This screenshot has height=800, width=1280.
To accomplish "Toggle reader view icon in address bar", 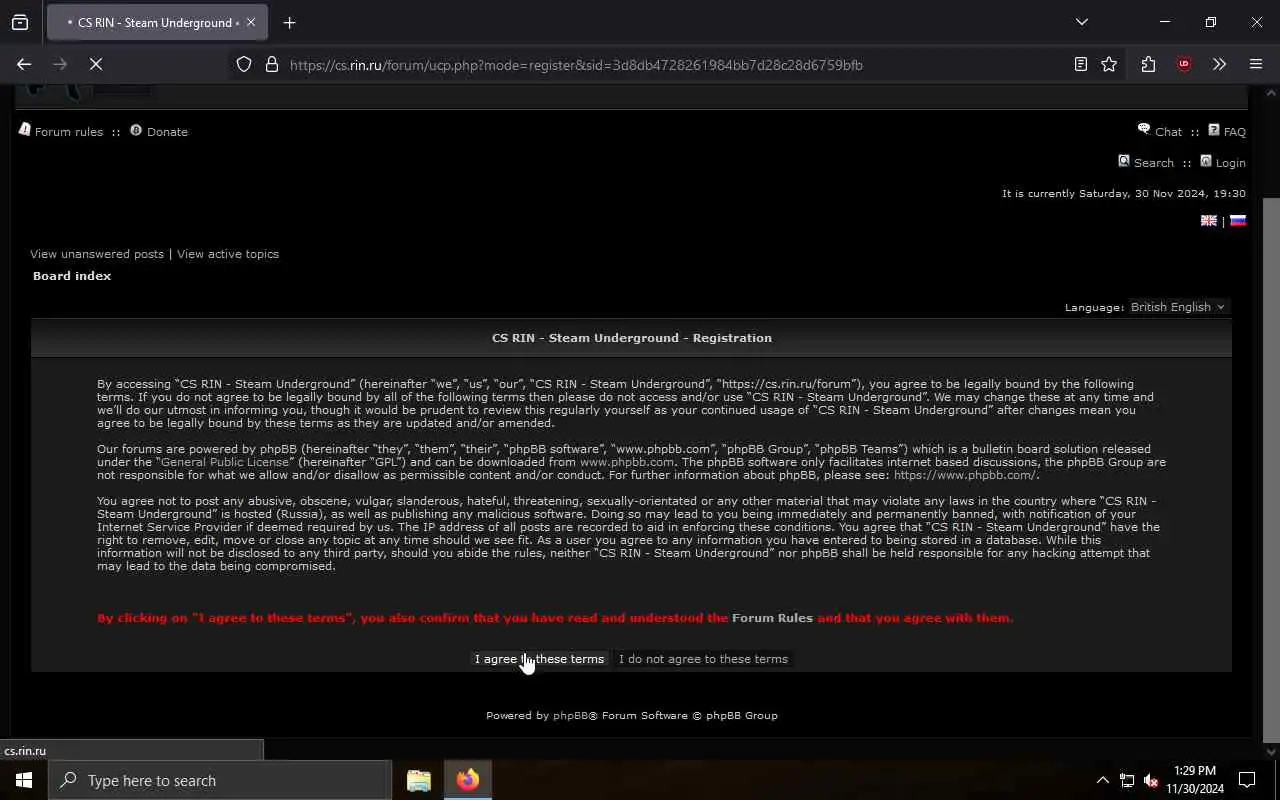I will [1081, 64].
